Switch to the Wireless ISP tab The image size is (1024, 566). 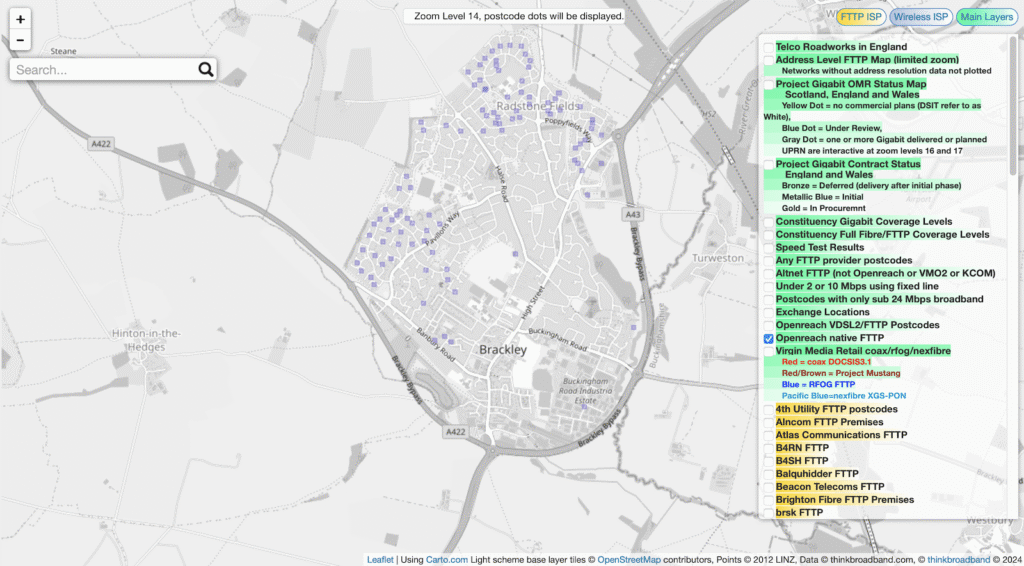click(920, 17)
